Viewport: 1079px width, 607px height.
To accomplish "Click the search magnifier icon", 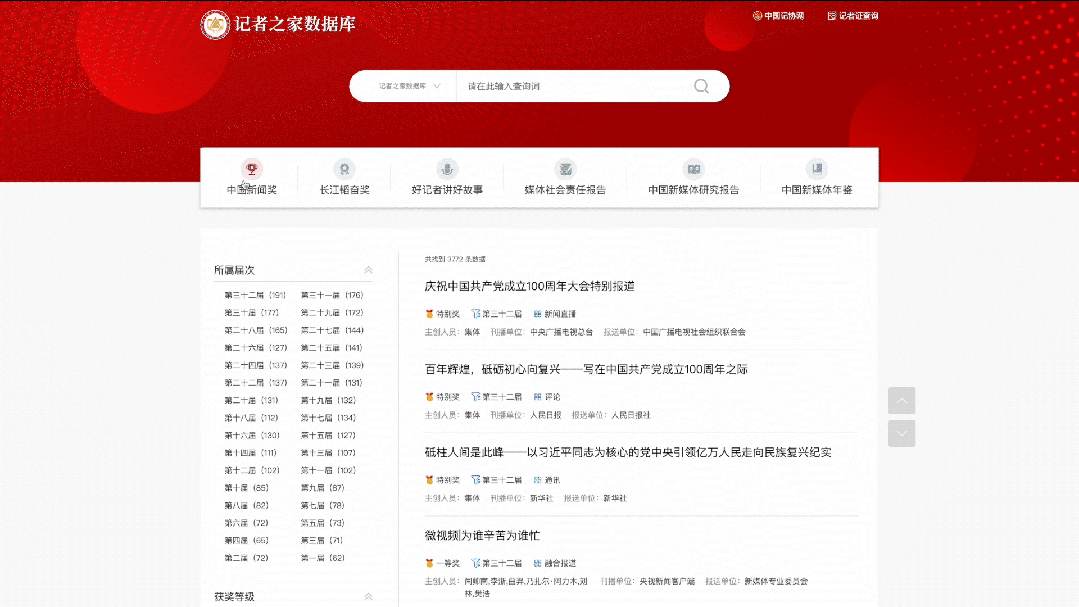I will pos(702,86).
